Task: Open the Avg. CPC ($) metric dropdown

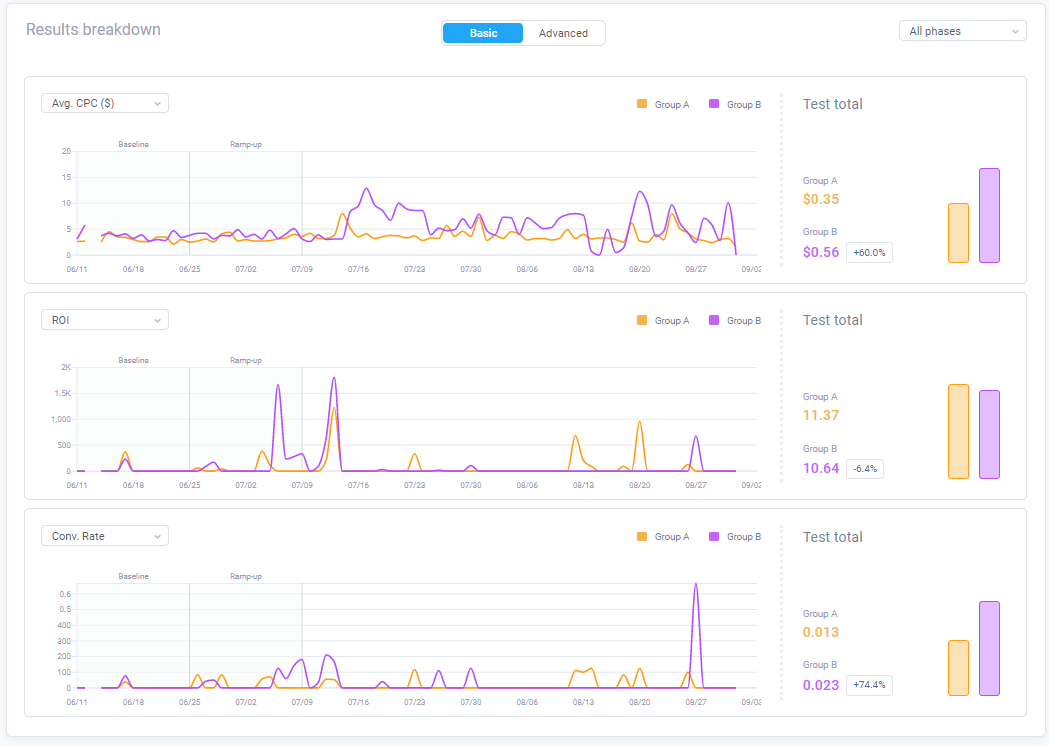Action: pos(105,103)
